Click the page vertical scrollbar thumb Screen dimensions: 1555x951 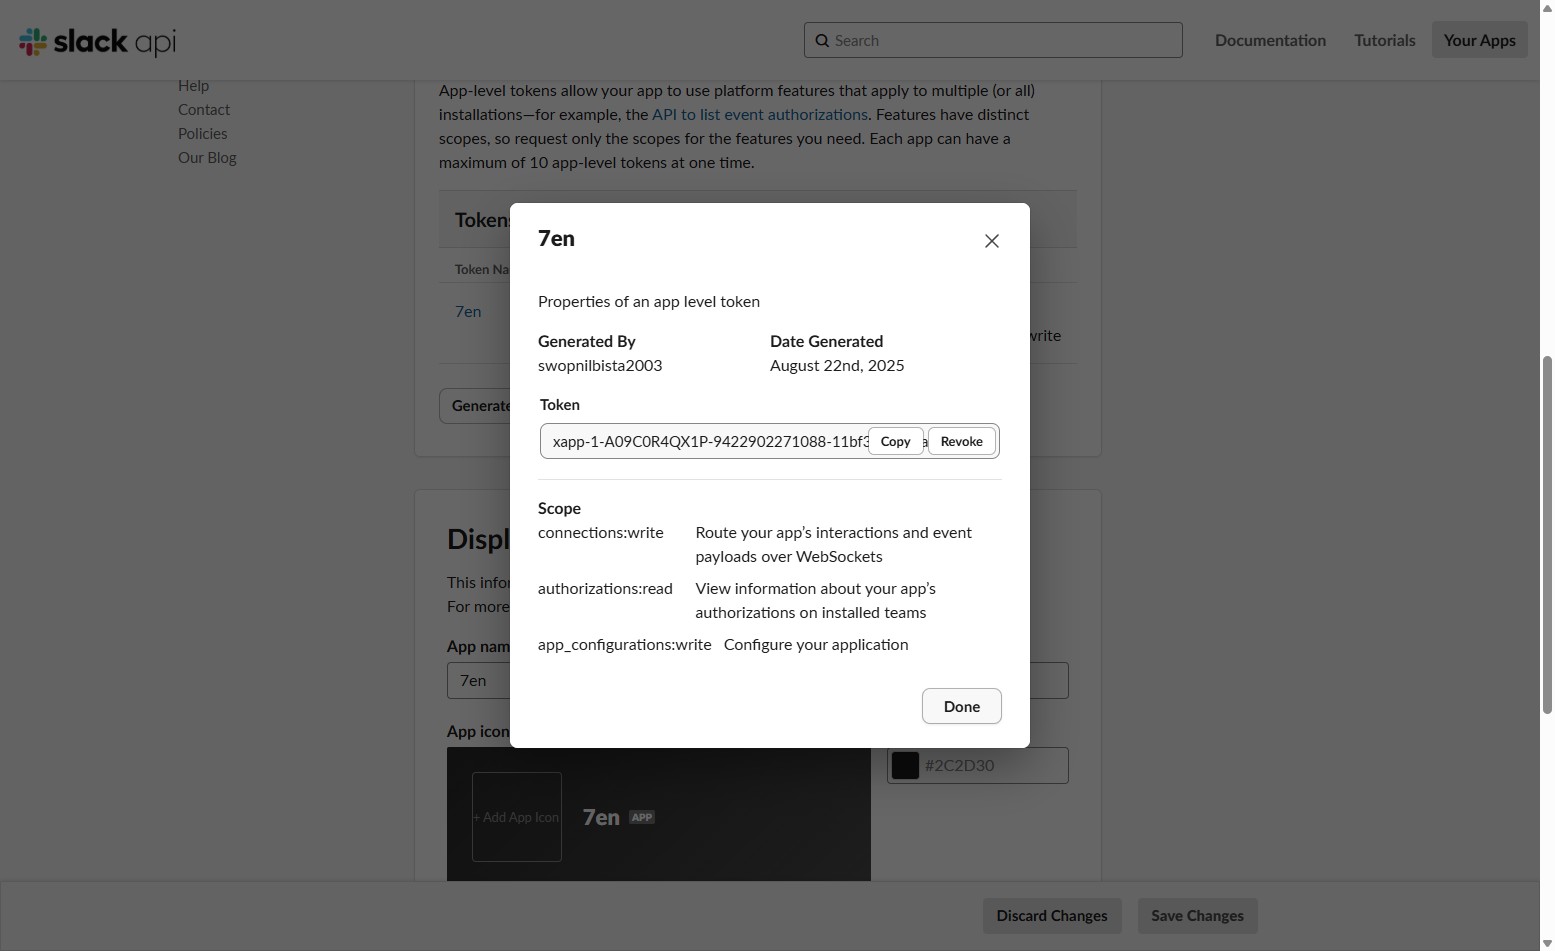tap(1547, 535)
